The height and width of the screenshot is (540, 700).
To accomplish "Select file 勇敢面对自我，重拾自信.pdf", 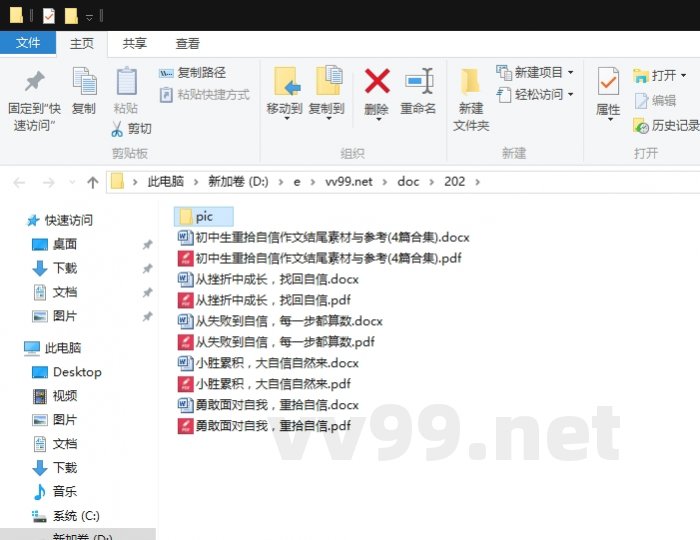I will 264,426.
